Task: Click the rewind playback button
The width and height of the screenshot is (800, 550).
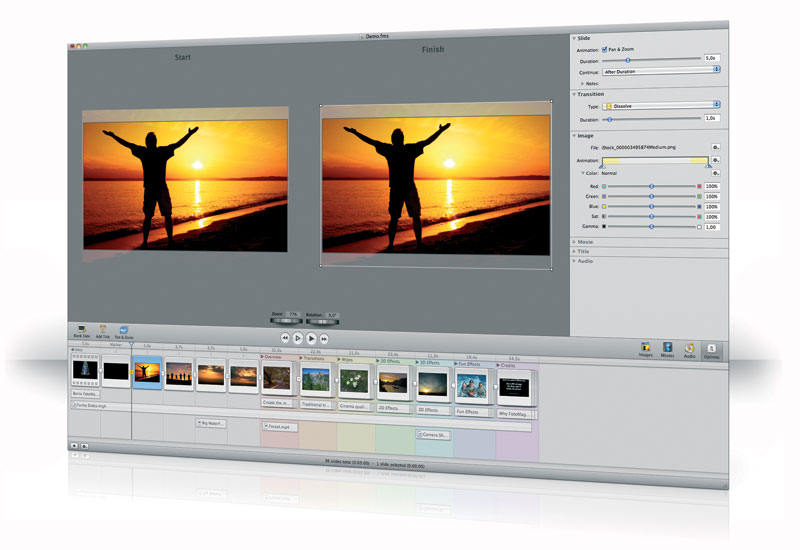Action: point(285,338)
